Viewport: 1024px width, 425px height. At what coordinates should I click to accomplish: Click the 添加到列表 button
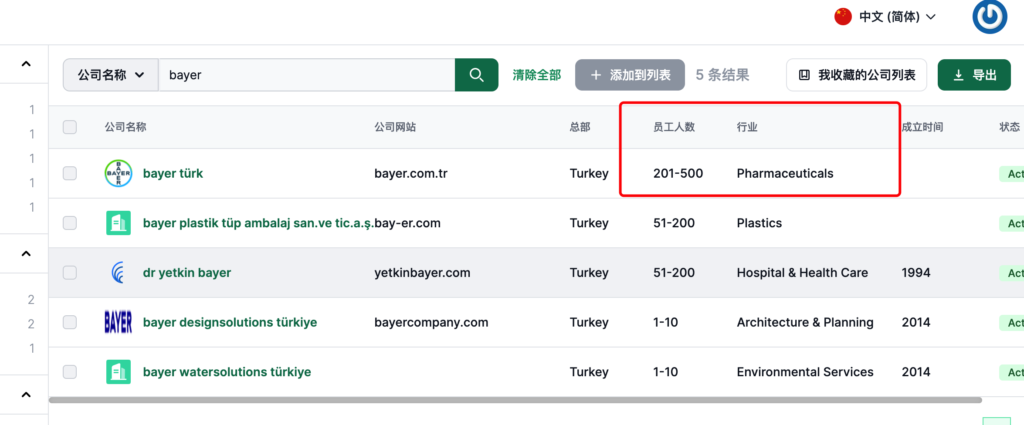click(630, 75)
